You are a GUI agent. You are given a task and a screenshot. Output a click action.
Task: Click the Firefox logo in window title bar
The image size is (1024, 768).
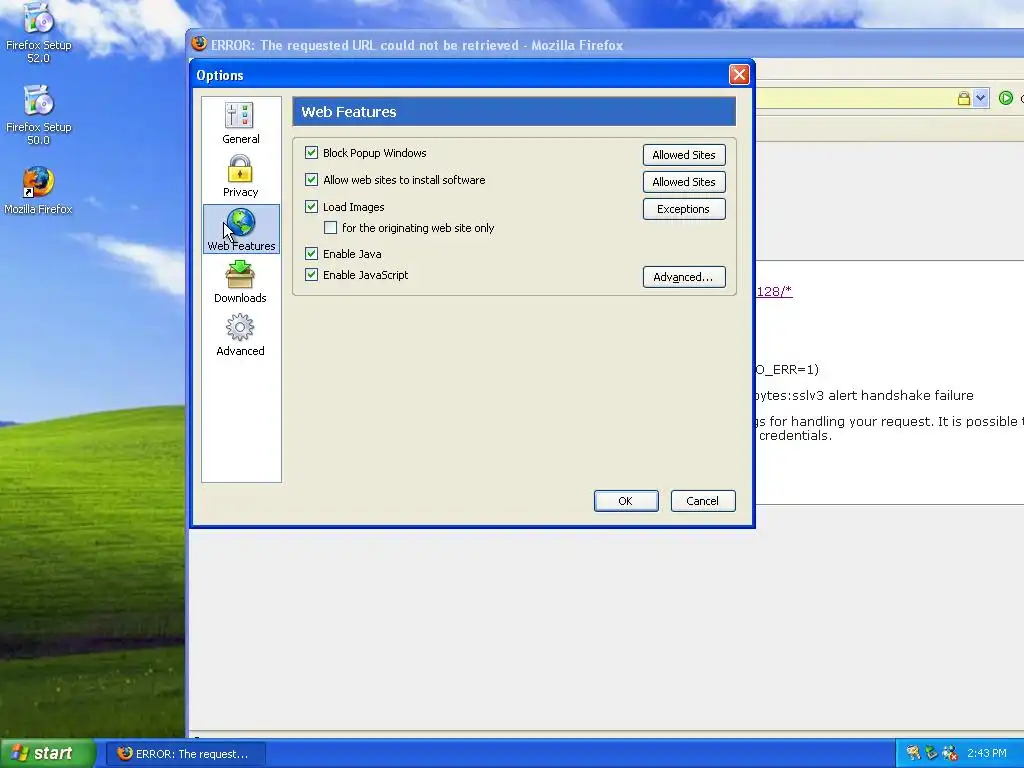click(199, 44)
